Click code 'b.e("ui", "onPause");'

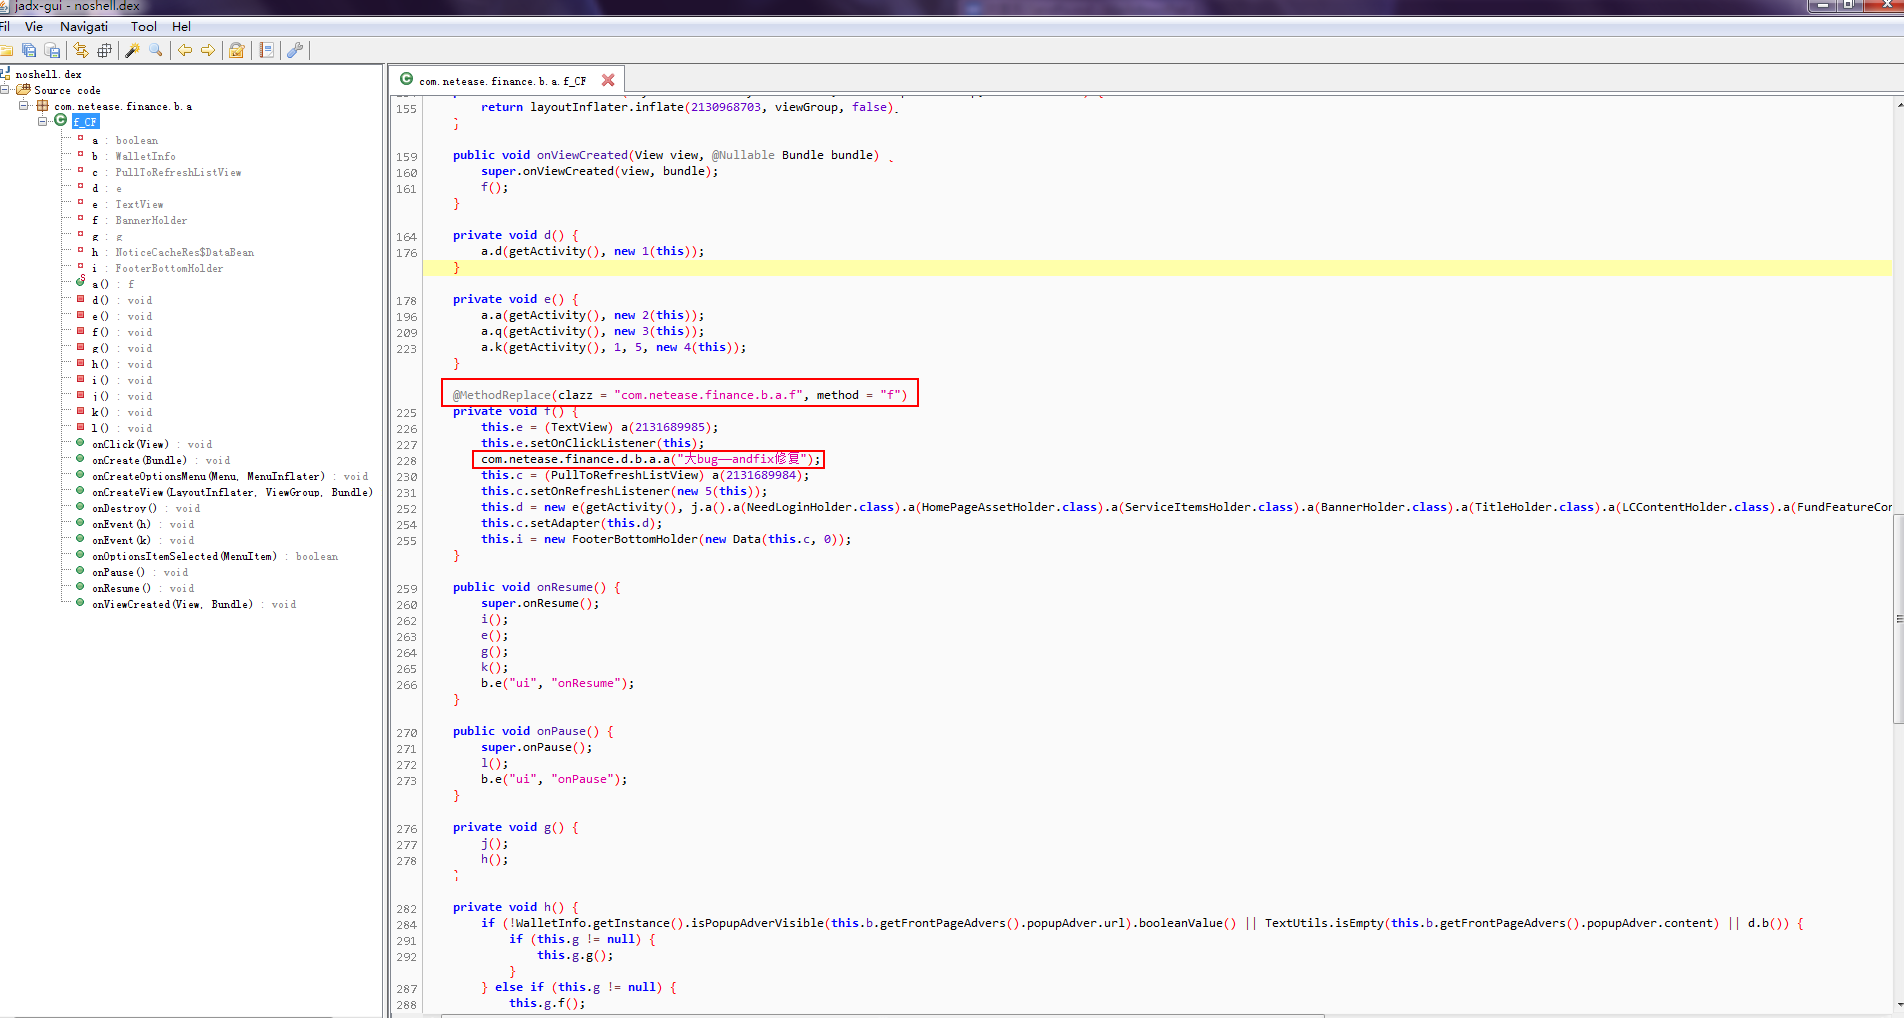point(554,779)
